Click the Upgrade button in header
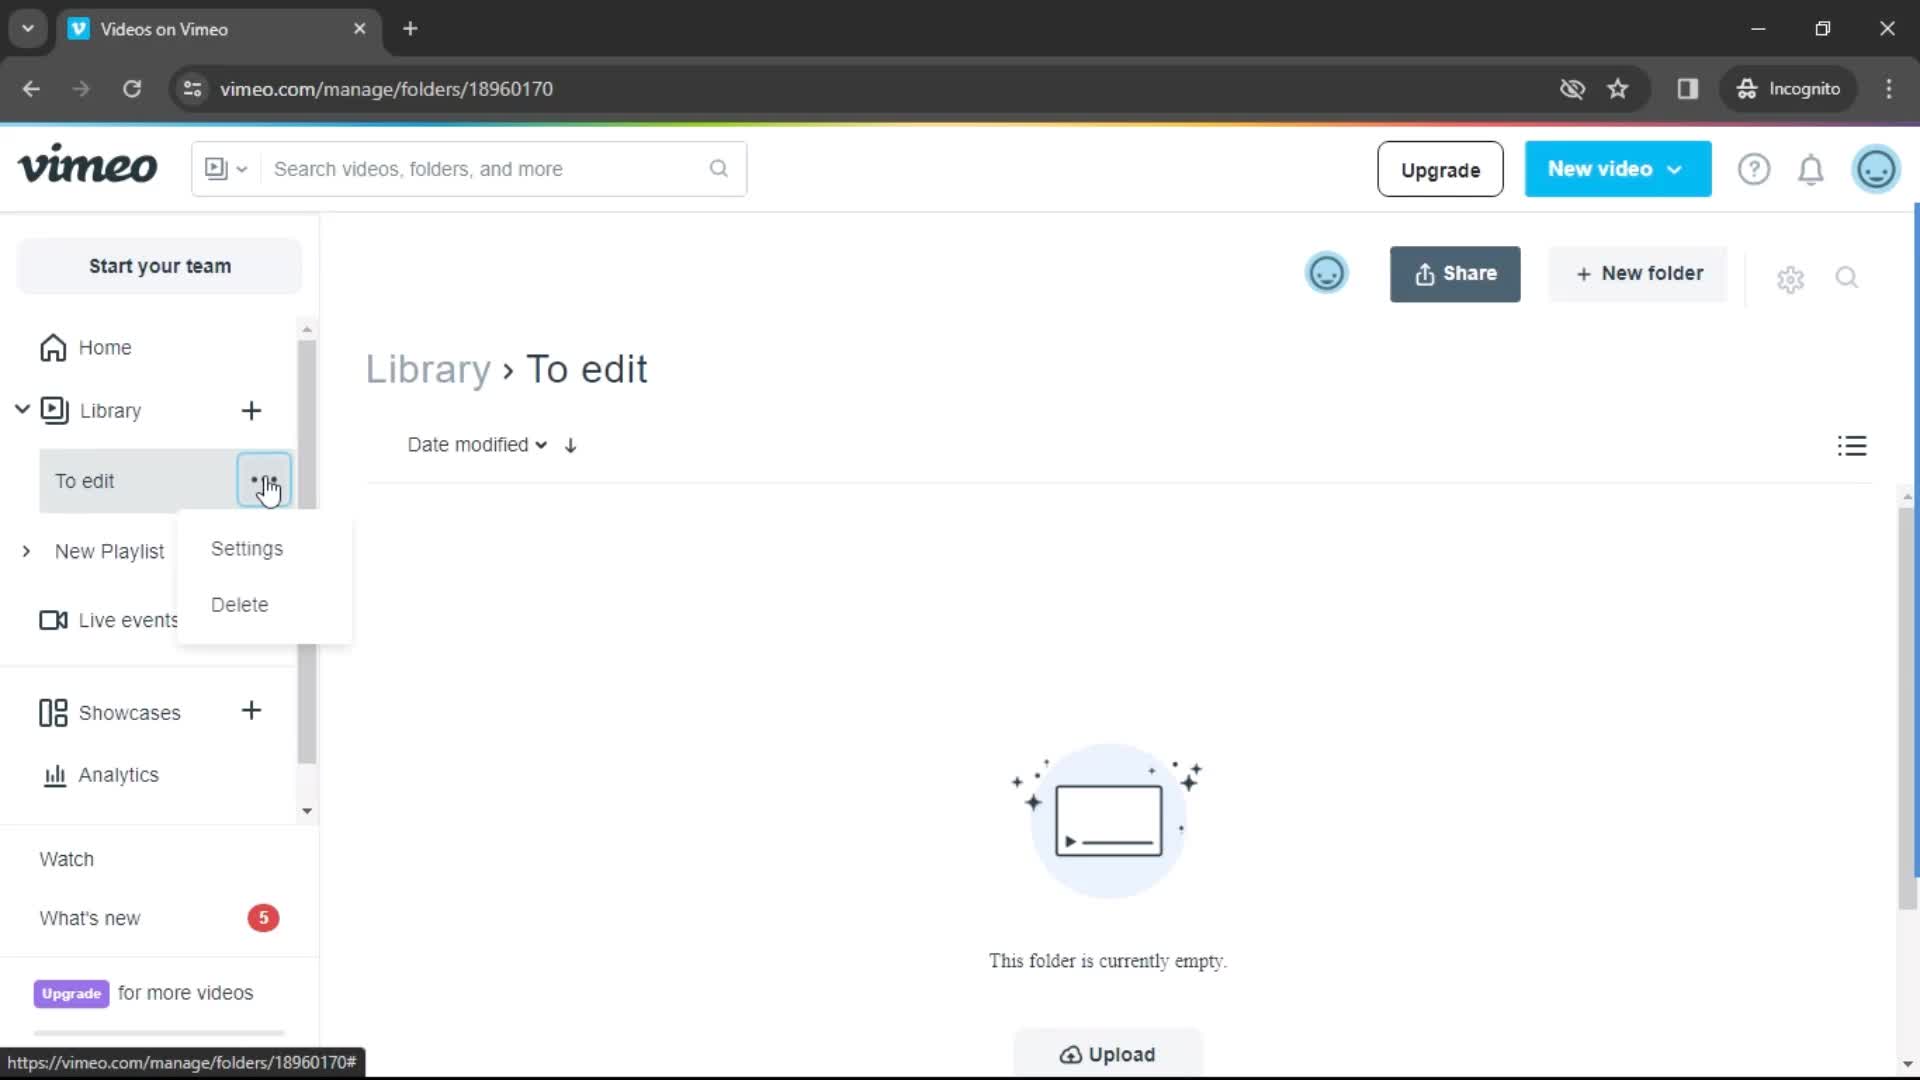 [x=1440, y=170]
